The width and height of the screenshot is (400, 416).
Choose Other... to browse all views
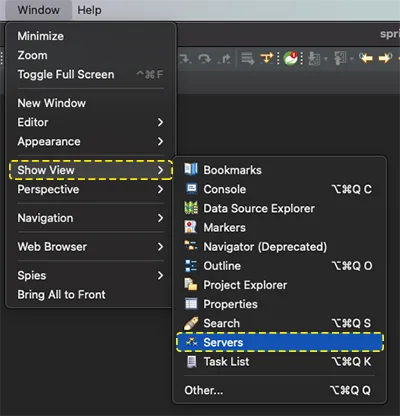(x=280, y=390)
